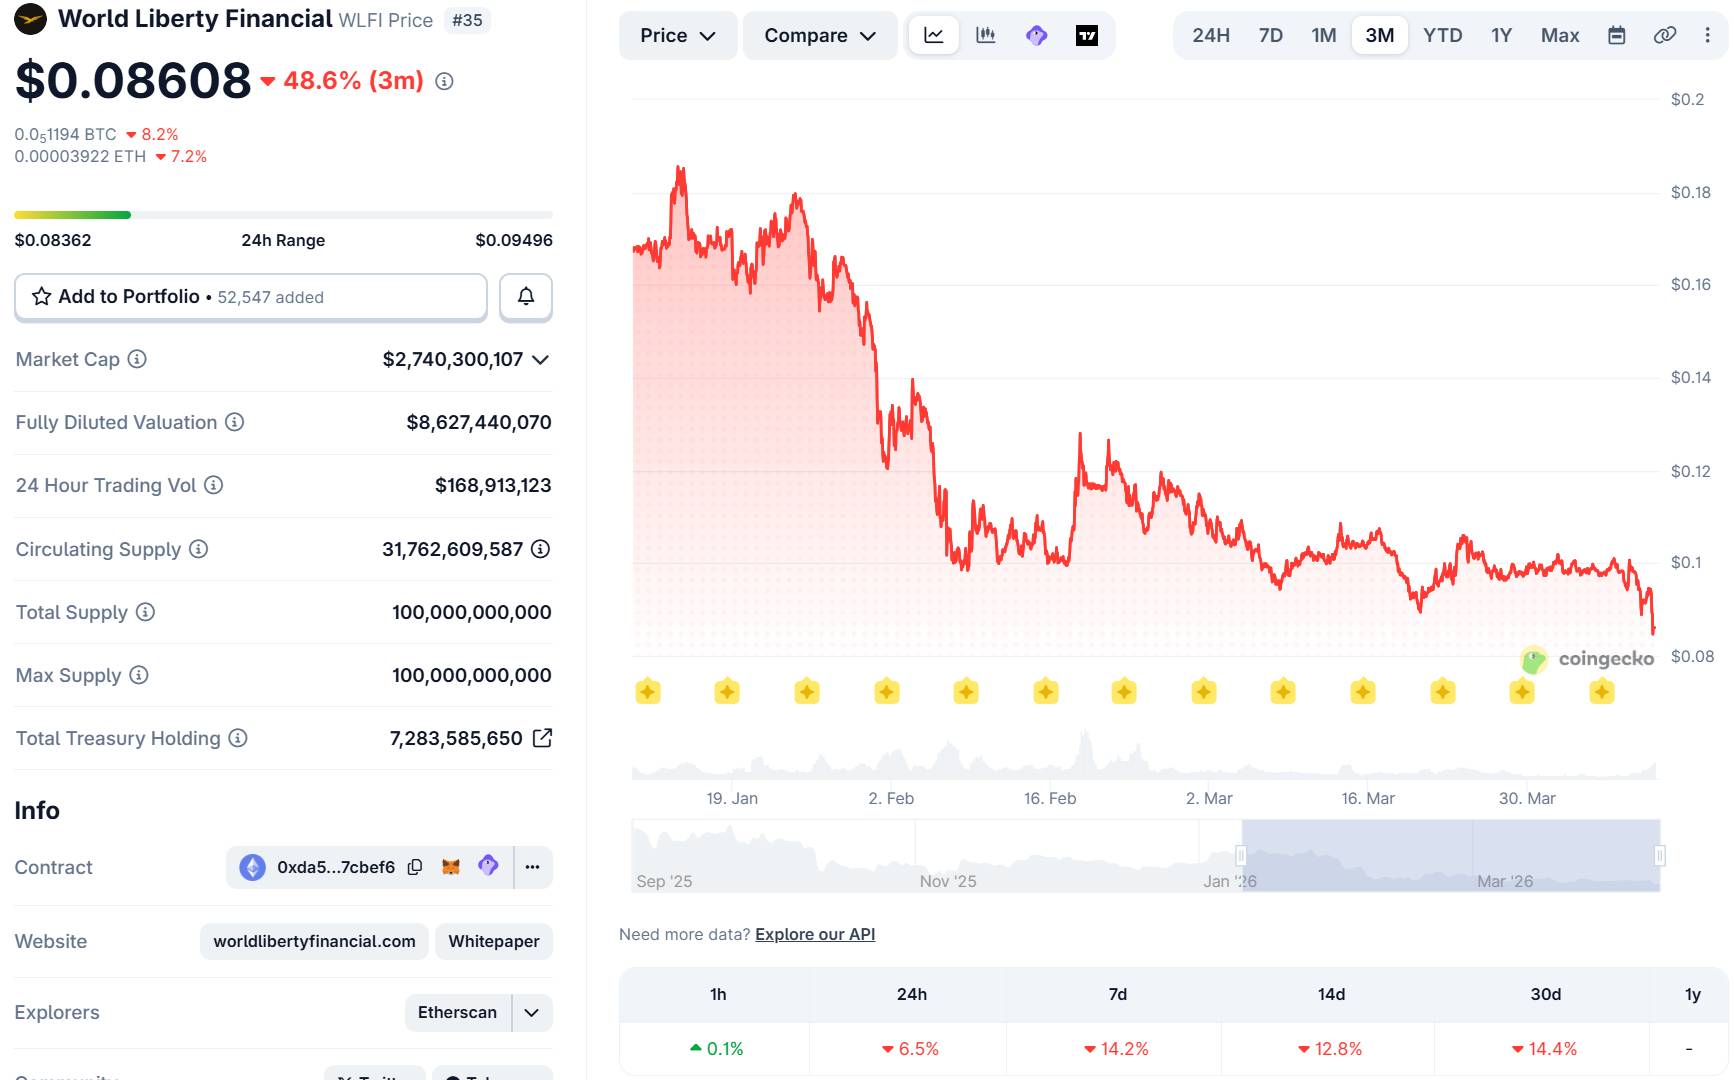Screen dimensions: 1734x1080
Task: Add WLFI token to MetaMask
Action: pos(451,867)
